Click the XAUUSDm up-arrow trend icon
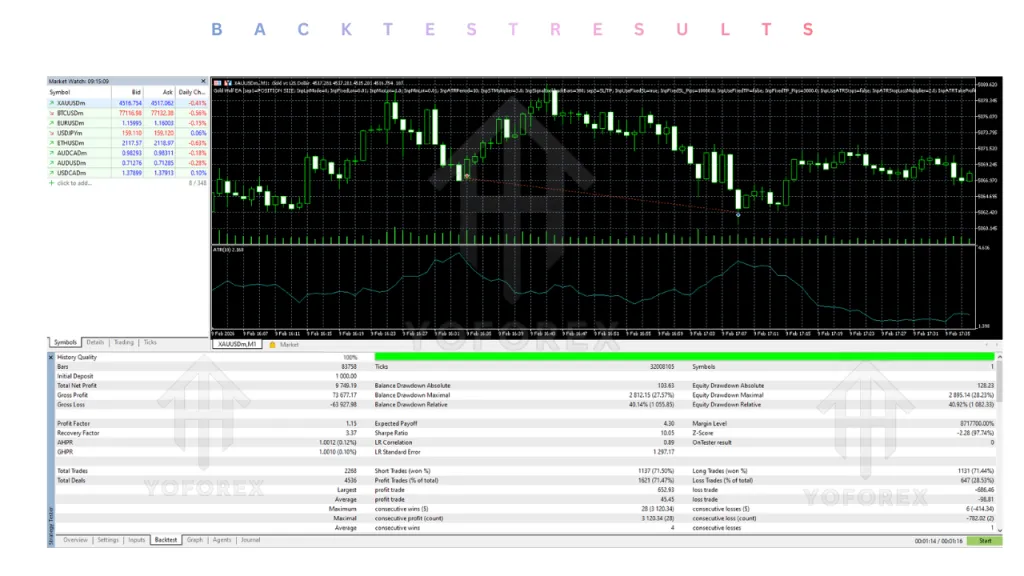Screen dimensions: 1024x576 (52, 103)
